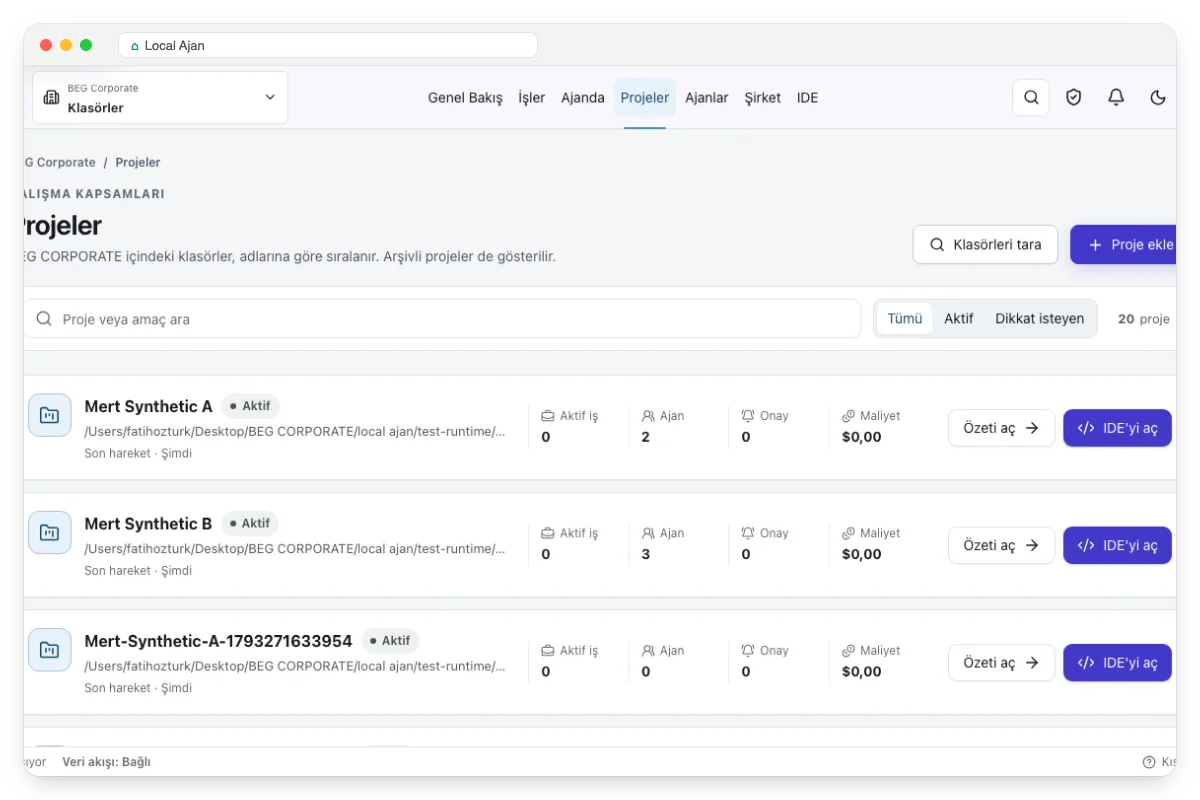Open the notifications bell
1200x800 pixels.
coord(1116,97)
